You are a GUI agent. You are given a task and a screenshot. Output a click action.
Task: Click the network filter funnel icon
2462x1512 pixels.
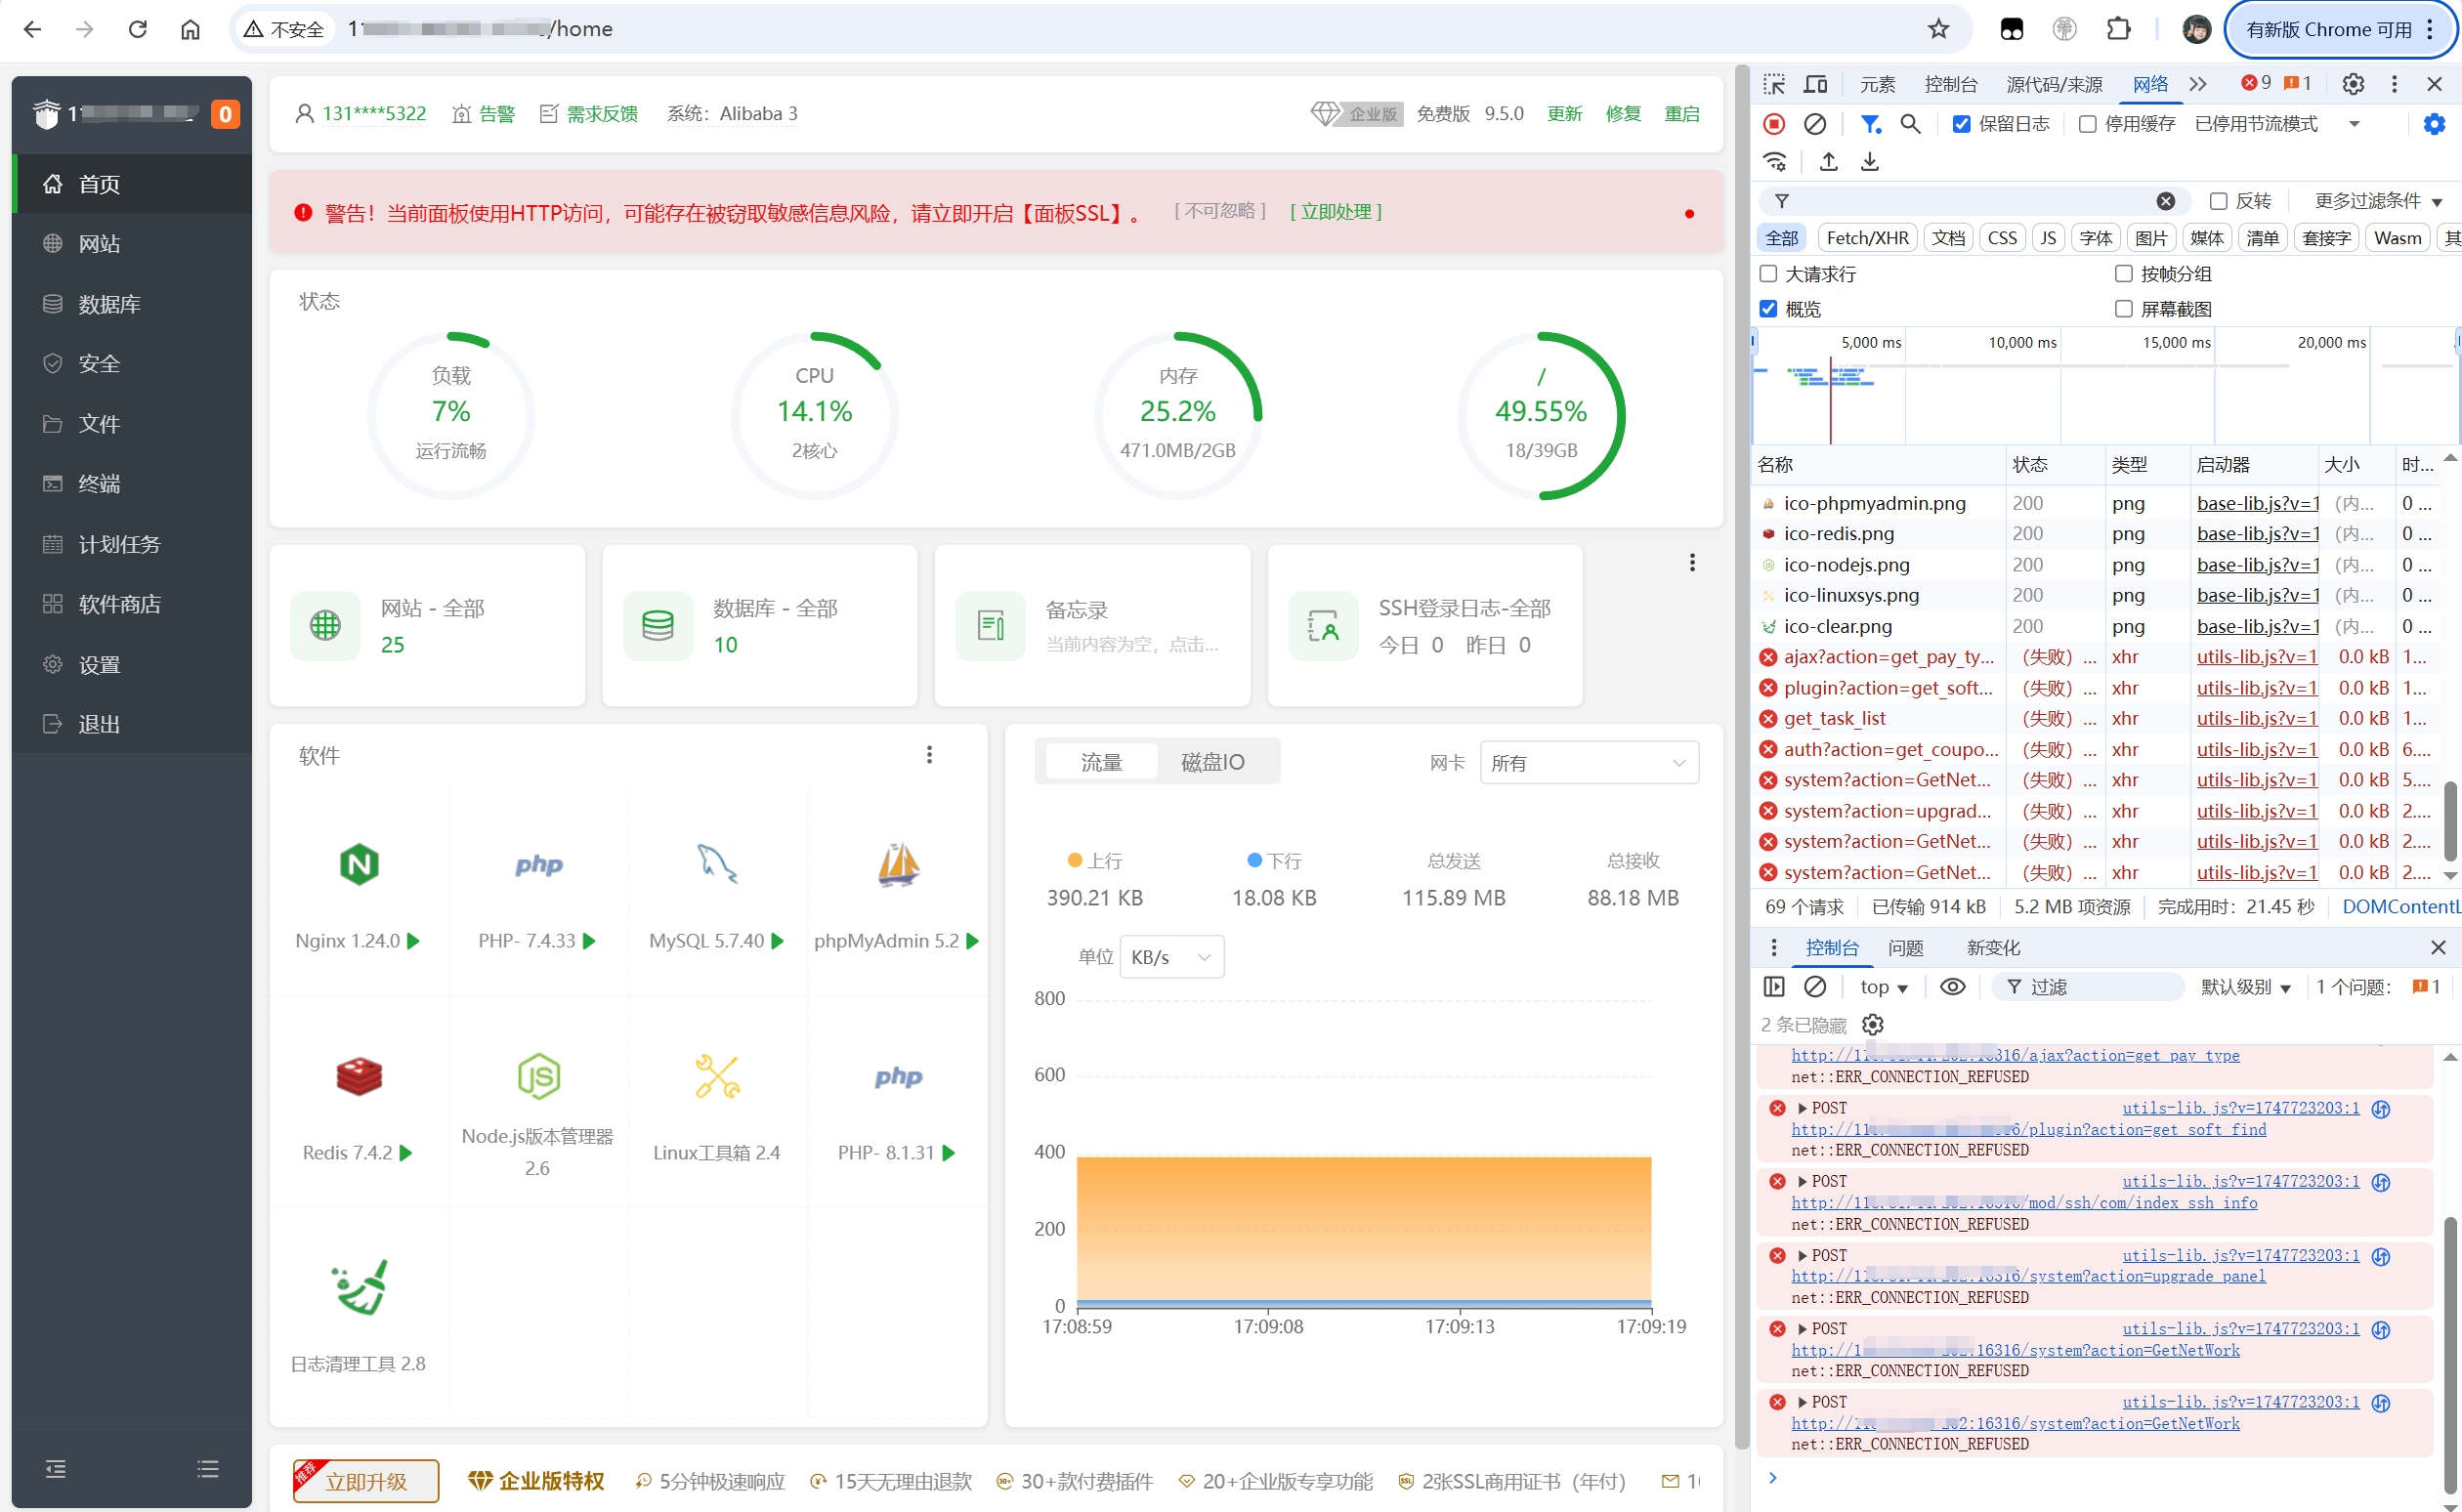(x=1870, y=124)
